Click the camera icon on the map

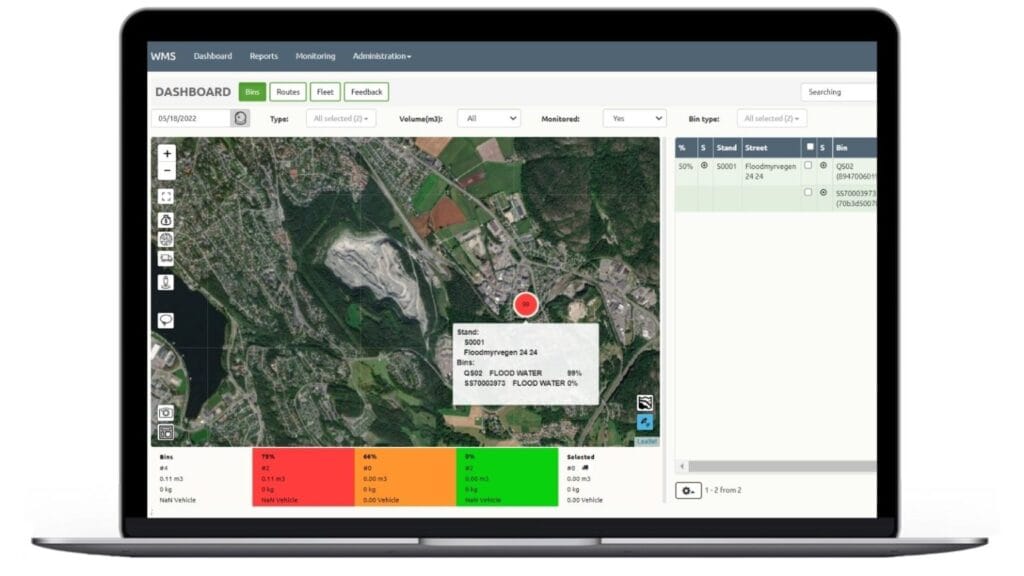[x=166, y=412]
